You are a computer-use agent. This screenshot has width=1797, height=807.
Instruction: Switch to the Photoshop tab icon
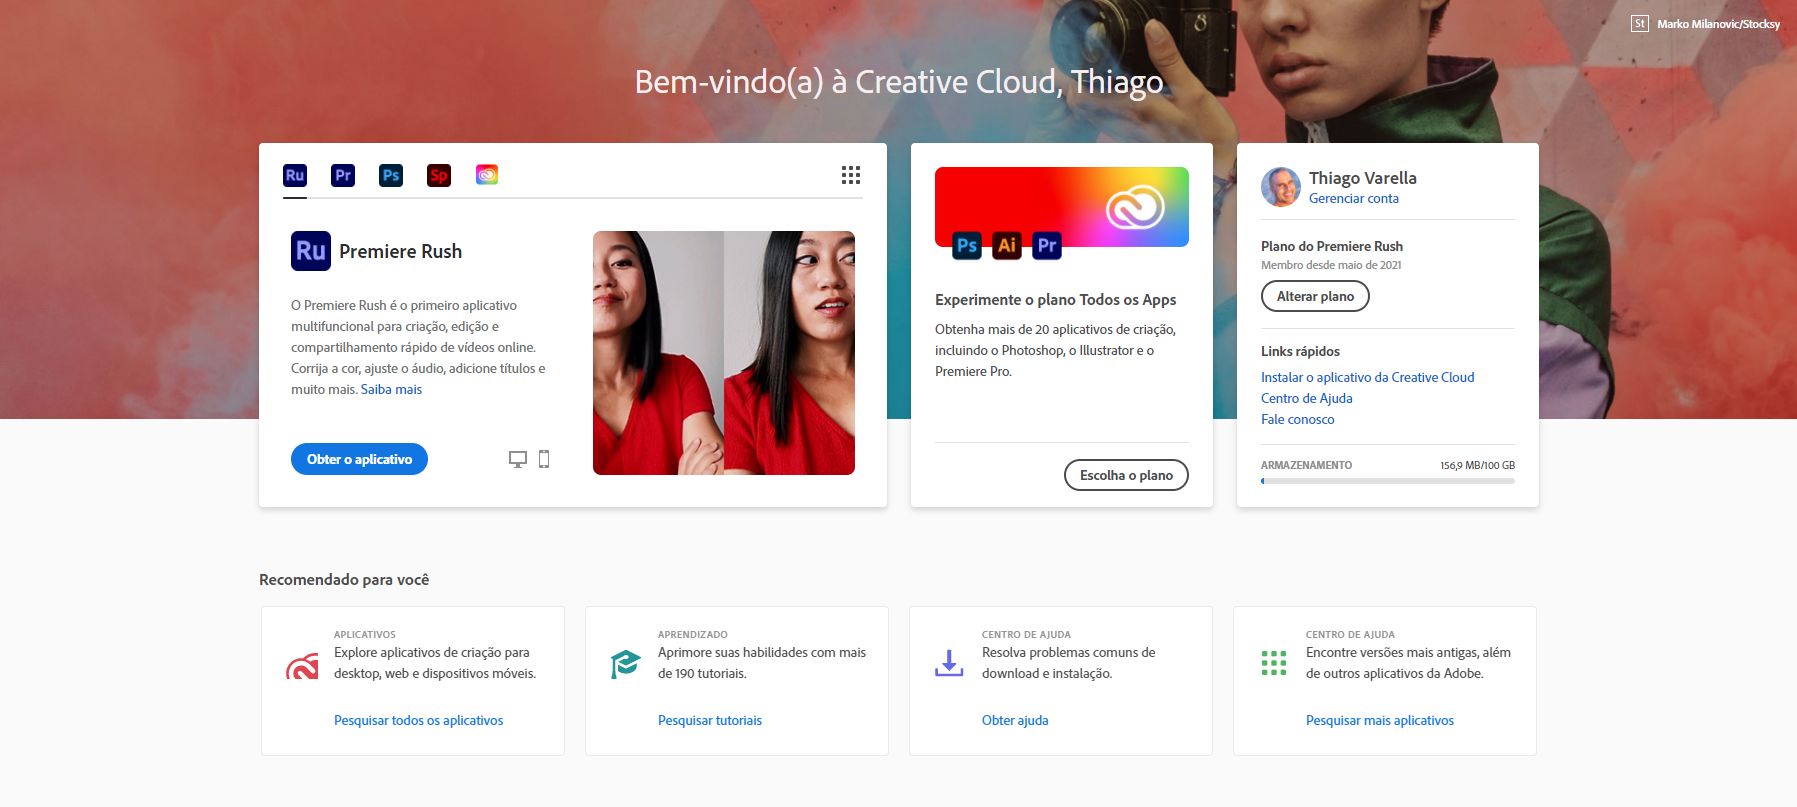[x=391, y=175]
